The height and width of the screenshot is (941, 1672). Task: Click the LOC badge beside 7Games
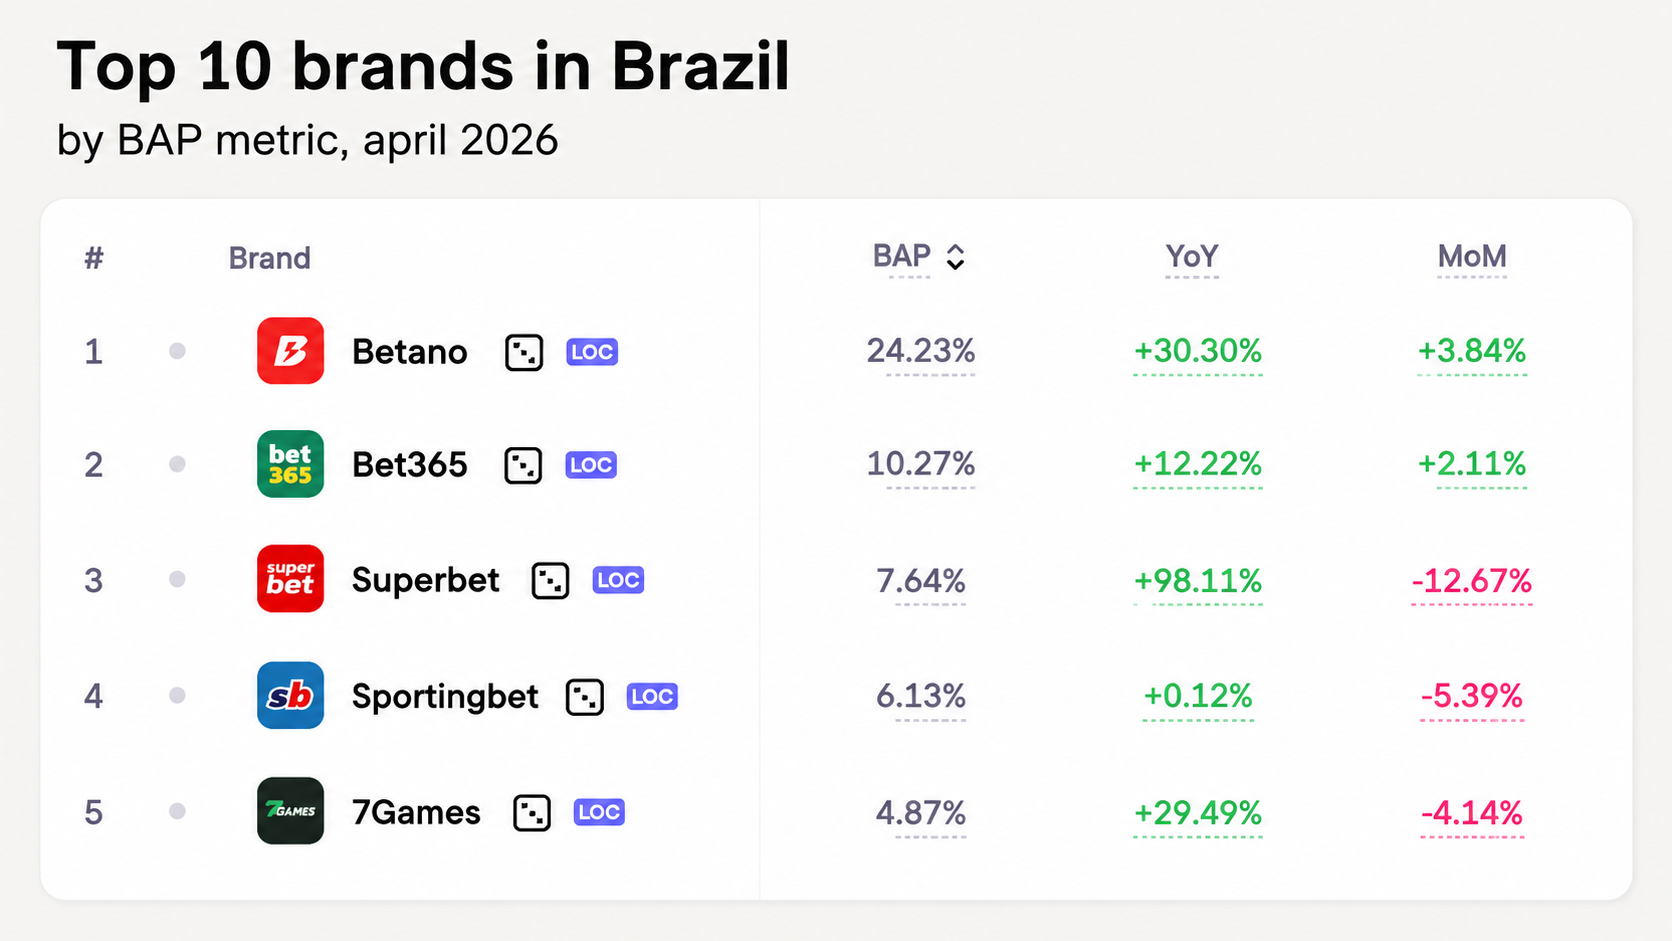pos(599,812)
